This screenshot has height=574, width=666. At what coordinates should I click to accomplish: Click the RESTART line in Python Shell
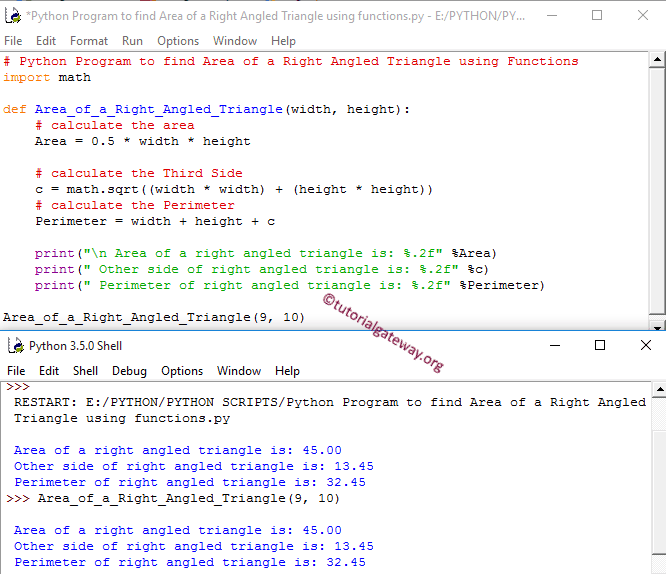(330, 402)
